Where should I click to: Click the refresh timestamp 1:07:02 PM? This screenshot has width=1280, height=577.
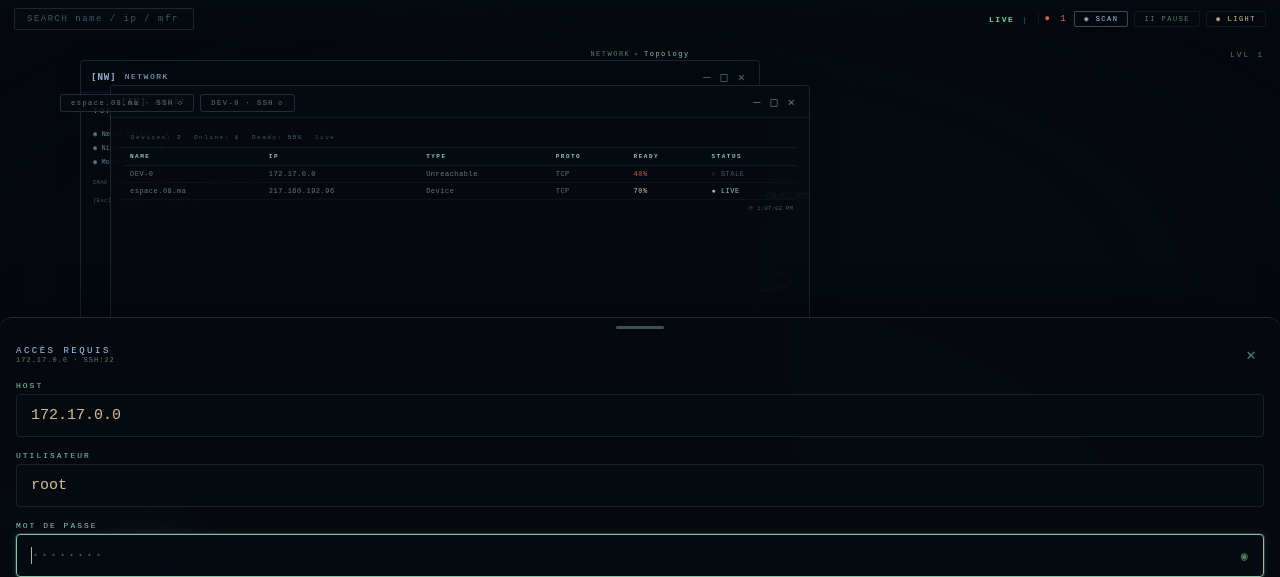pyautogui.click(x=771, y=208)
